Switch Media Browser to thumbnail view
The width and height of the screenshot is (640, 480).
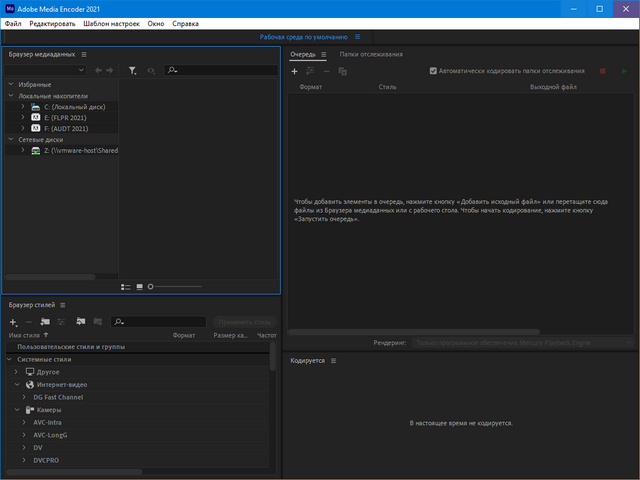coord(140,286)
